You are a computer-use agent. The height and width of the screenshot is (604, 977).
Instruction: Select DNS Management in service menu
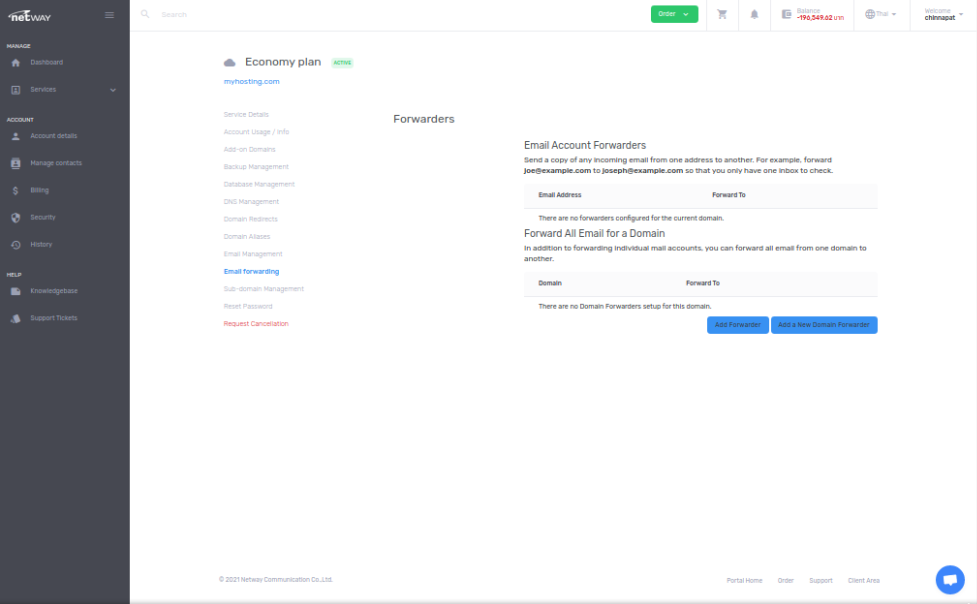coord(251,202)
